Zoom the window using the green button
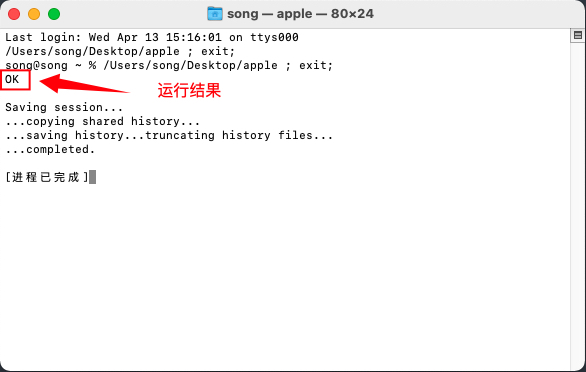This screenshot has width=586, height=372. pos(54,14)
